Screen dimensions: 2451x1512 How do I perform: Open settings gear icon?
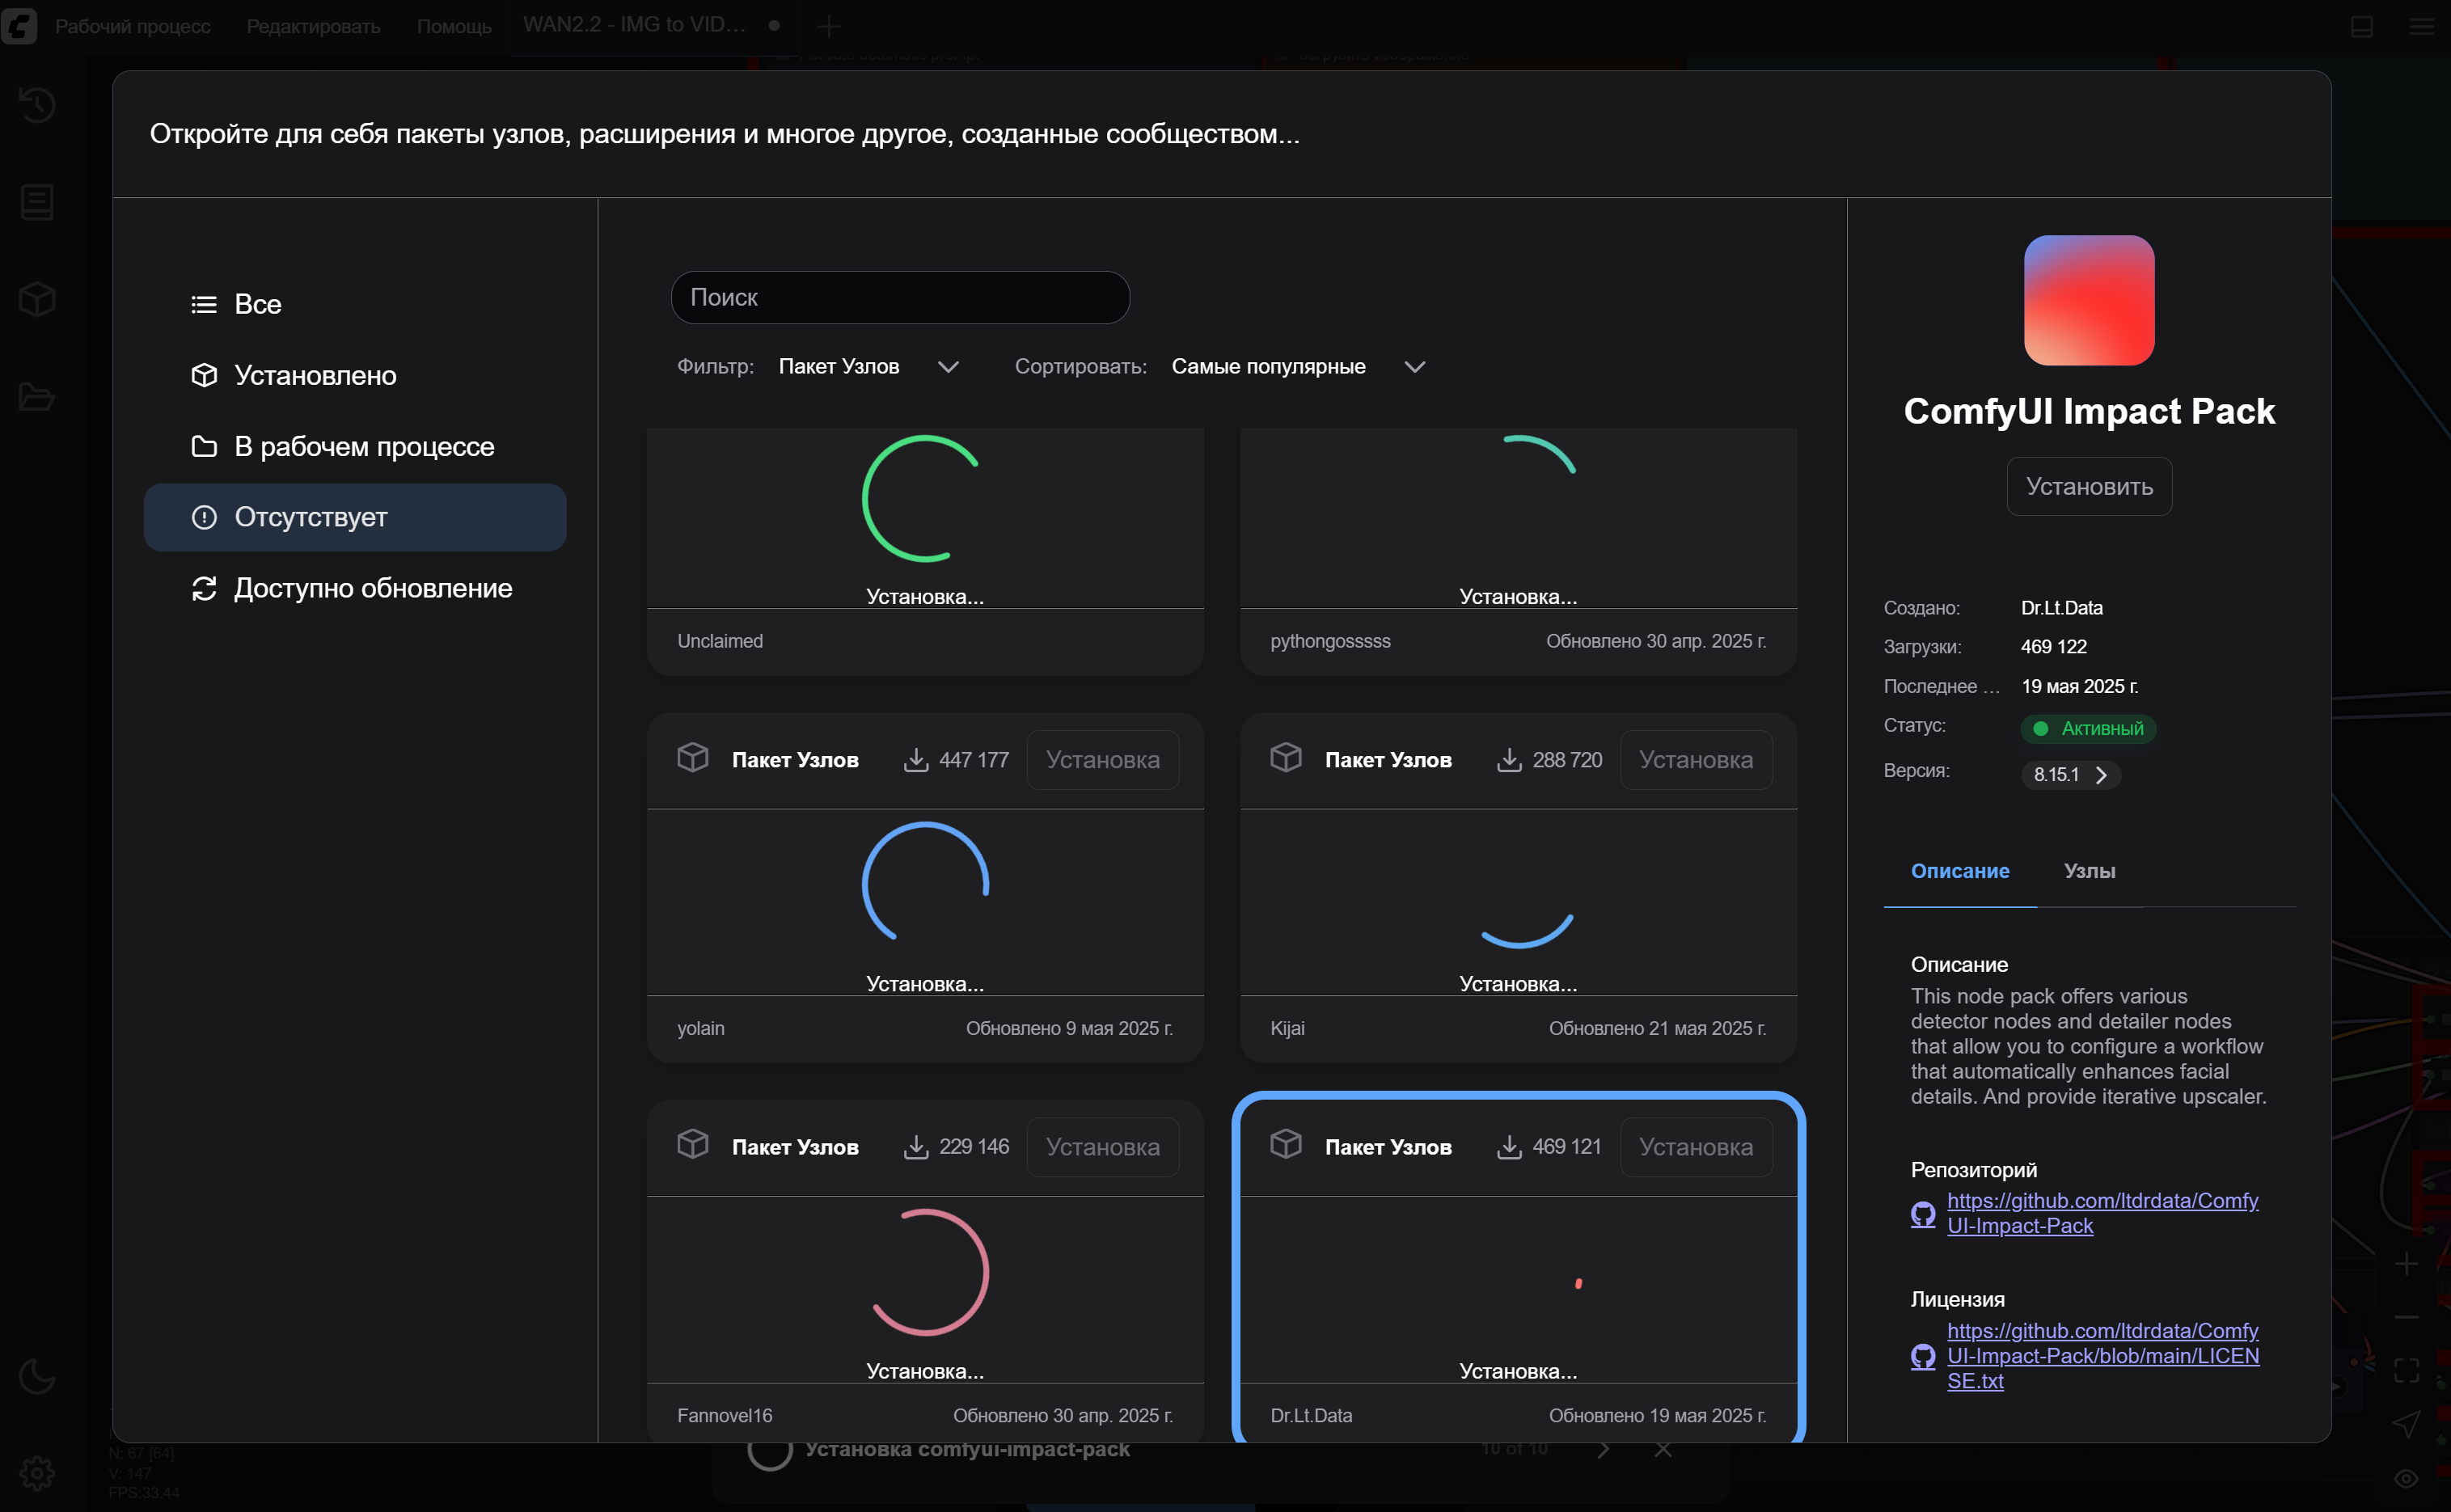(x=37, y=1472)
